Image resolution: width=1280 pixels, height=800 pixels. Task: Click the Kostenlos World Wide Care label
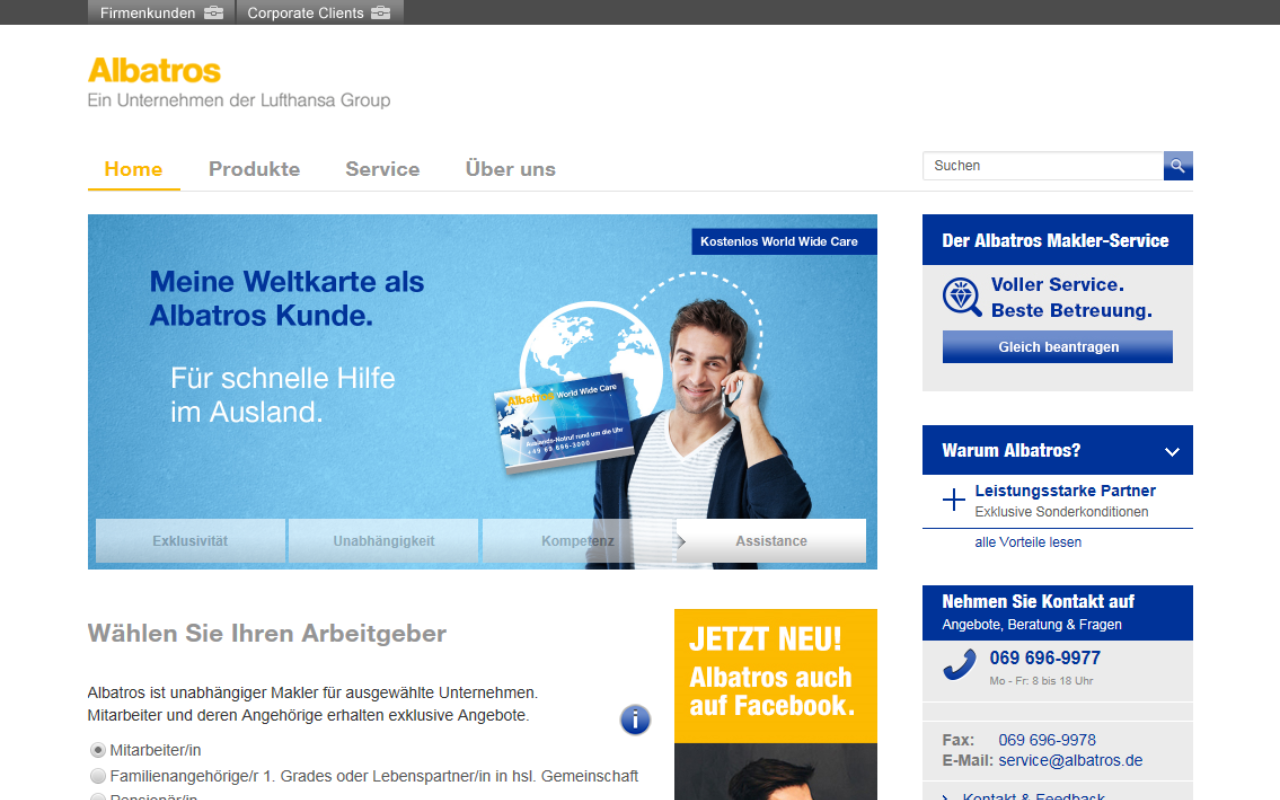click(x=784, y=241)
